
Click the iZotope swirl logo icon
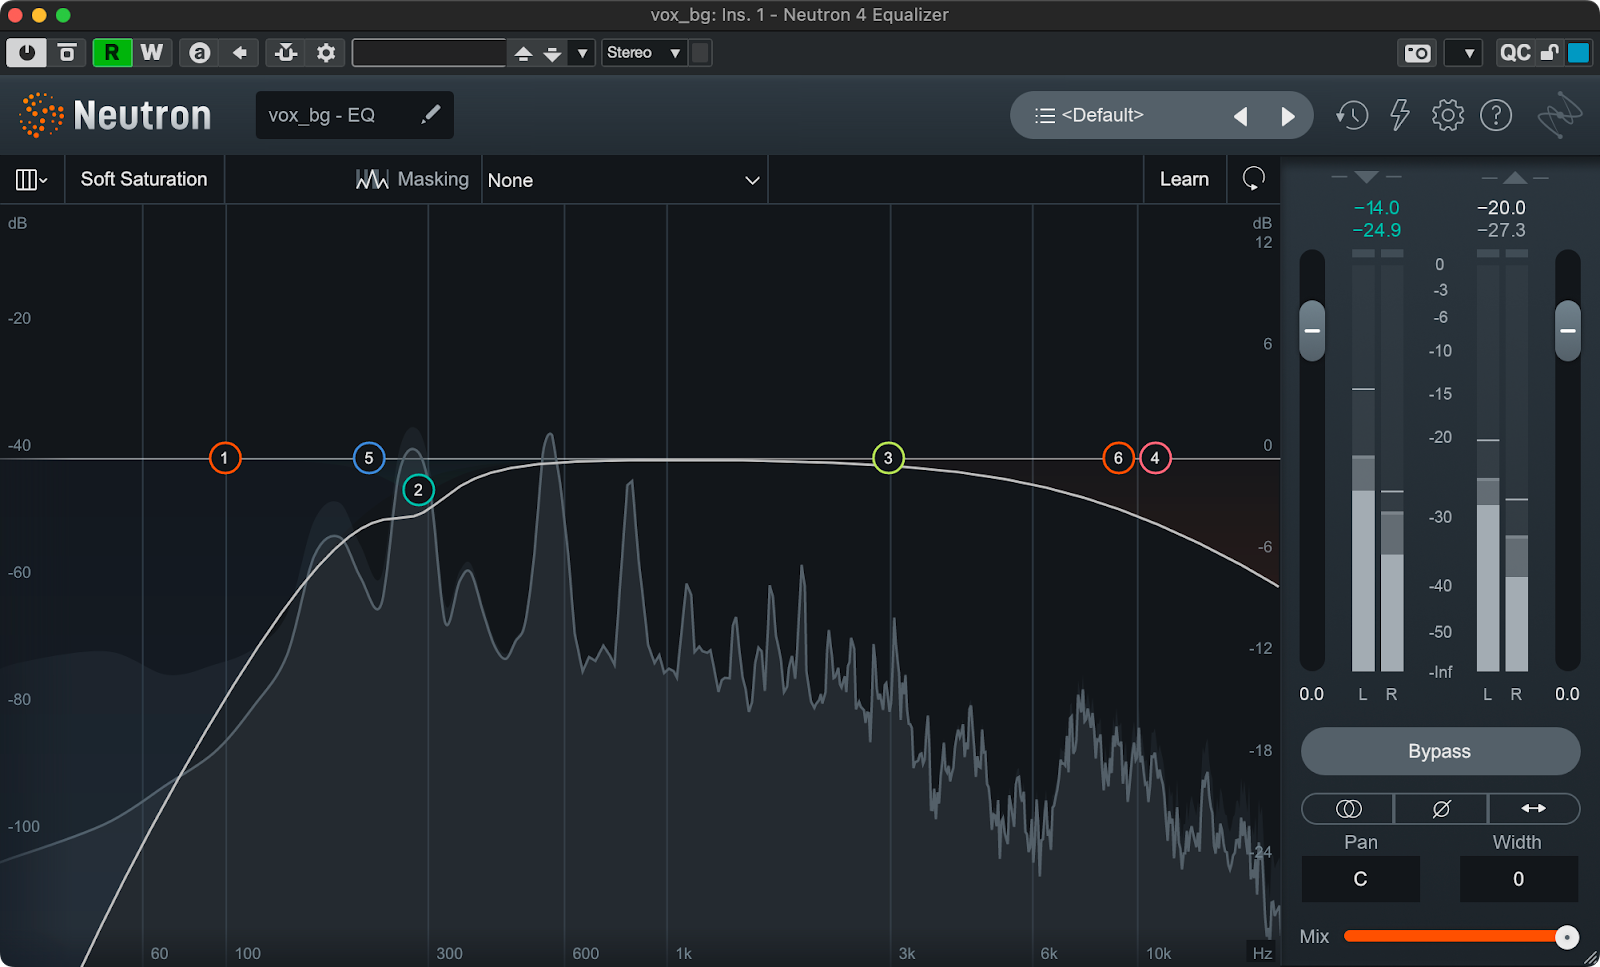(1560, 116)
